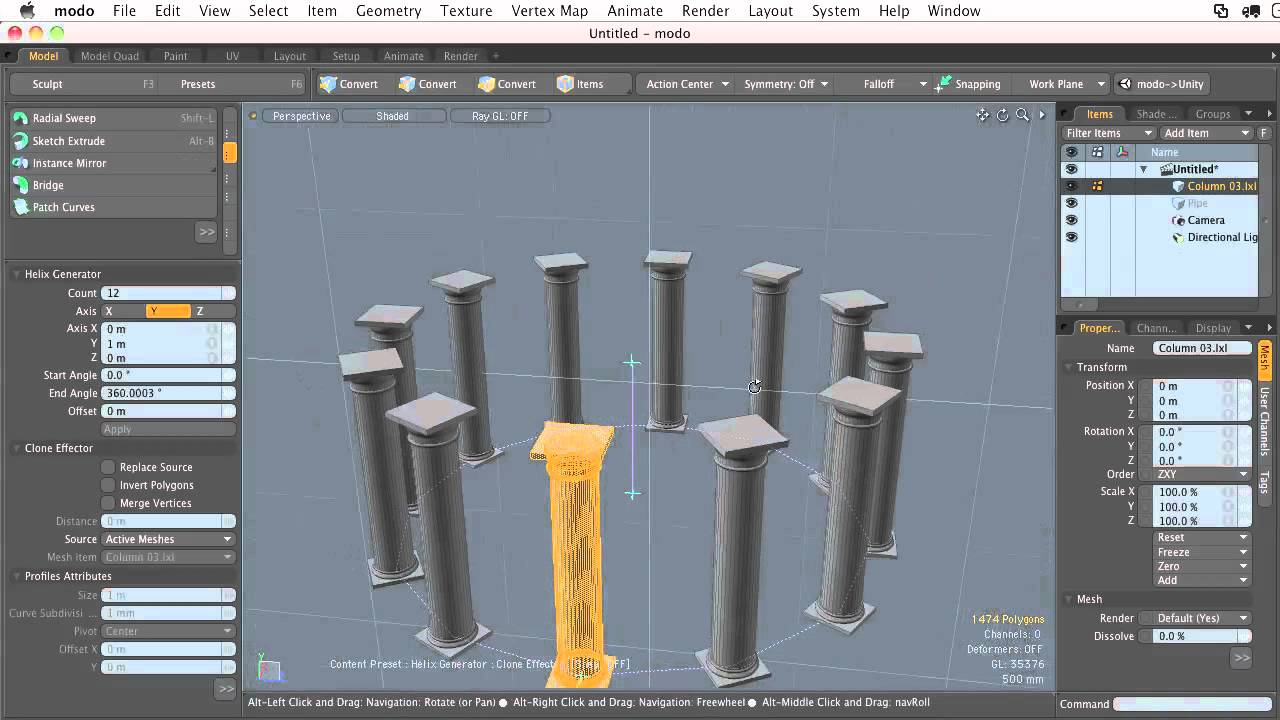Click the Apple menu icon
The height and width of the screenshot is (720, 1280).
(27, 11)
